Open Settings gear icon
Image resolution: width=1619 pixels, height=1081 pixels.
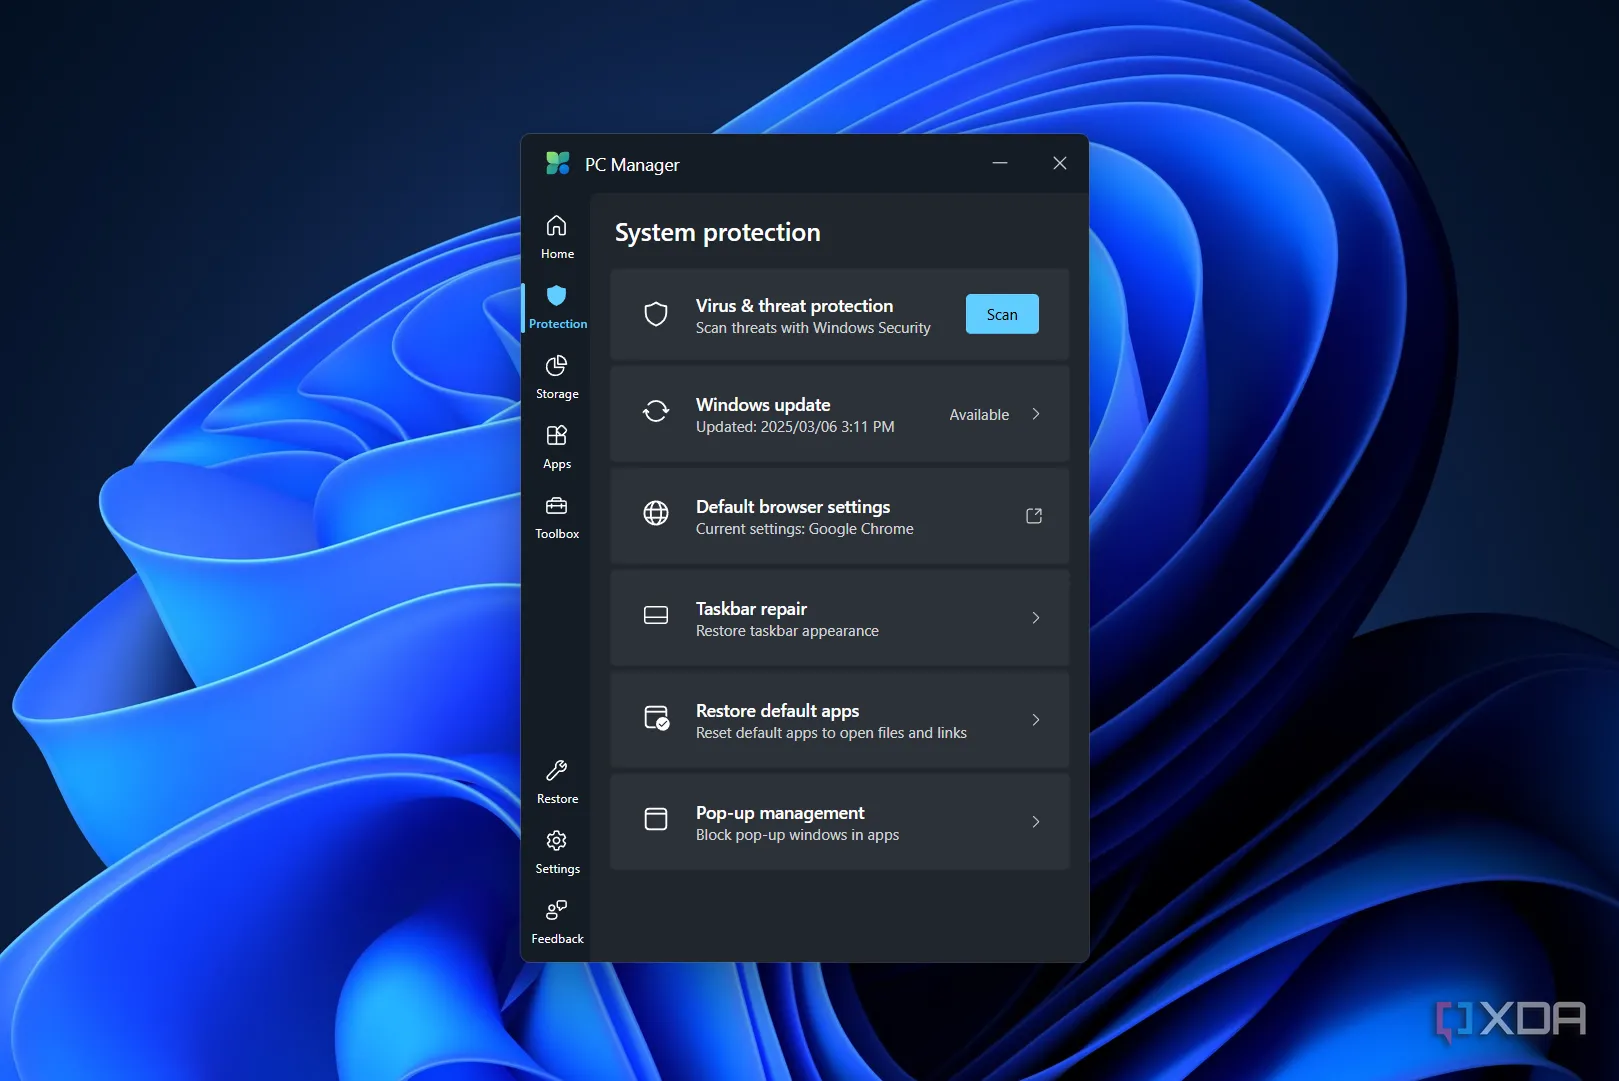pyautogui.click(x=556, y=840)
